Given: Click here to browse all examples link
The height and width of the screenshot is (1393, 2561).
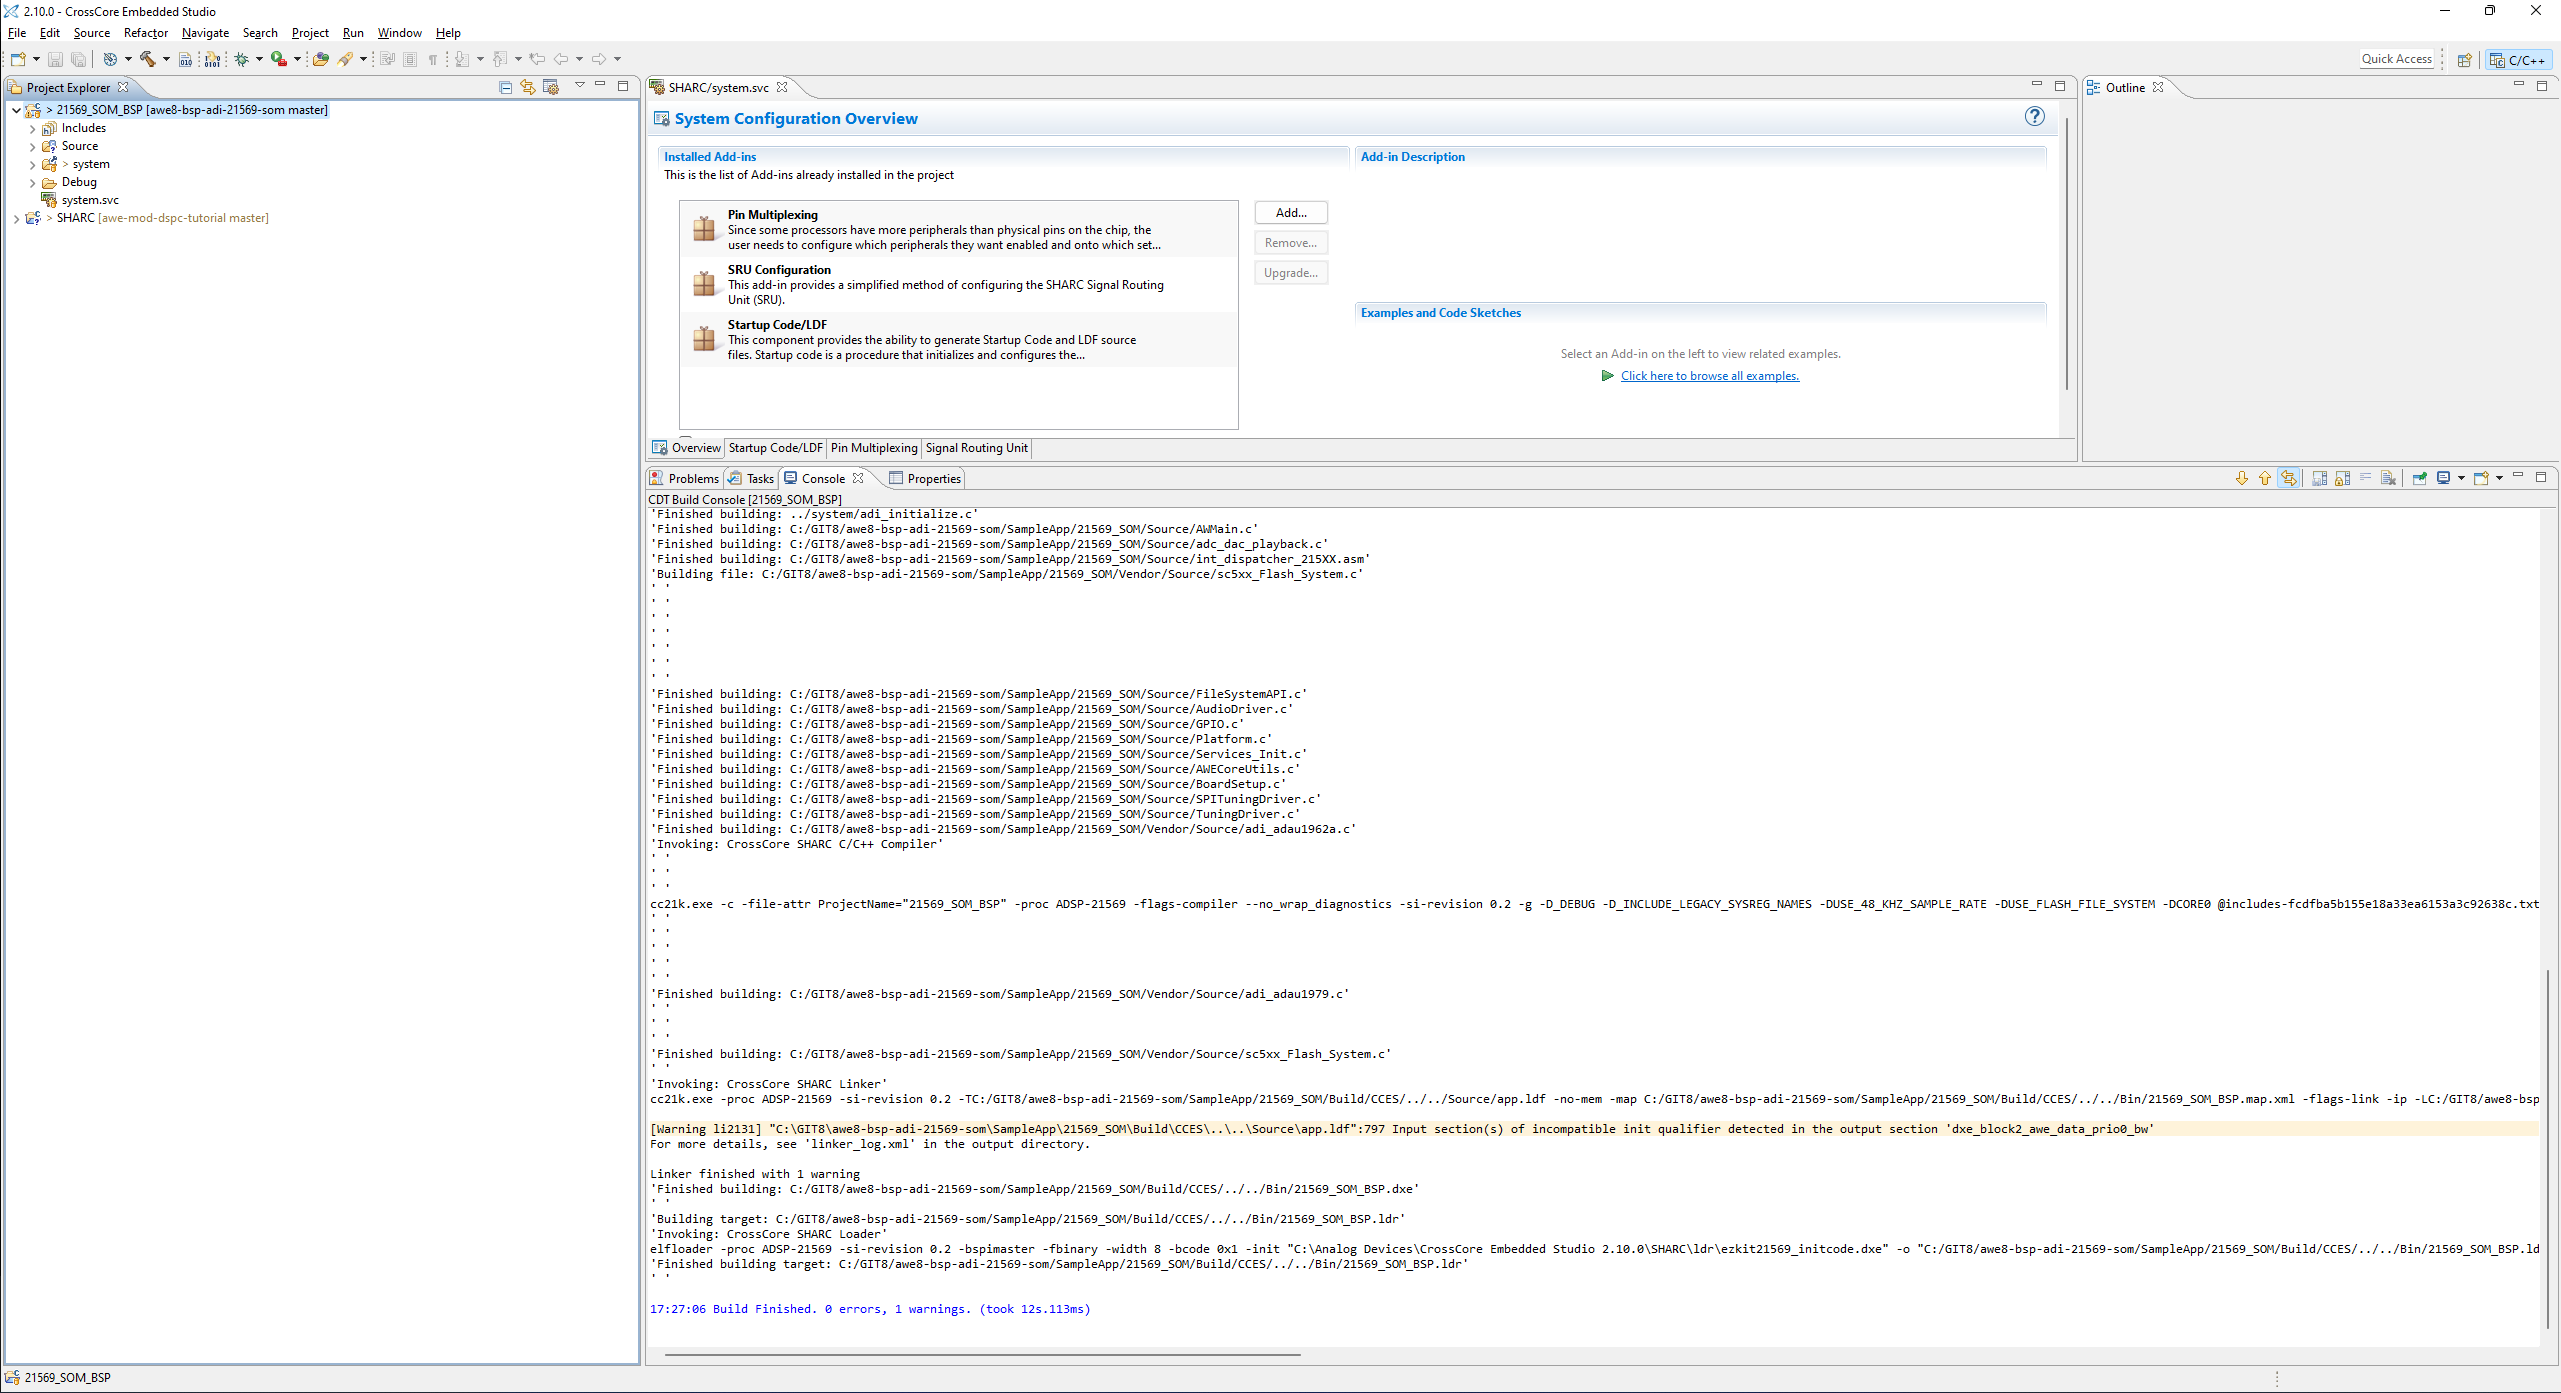Looking at the screenshot, I should coord(1709,376).
